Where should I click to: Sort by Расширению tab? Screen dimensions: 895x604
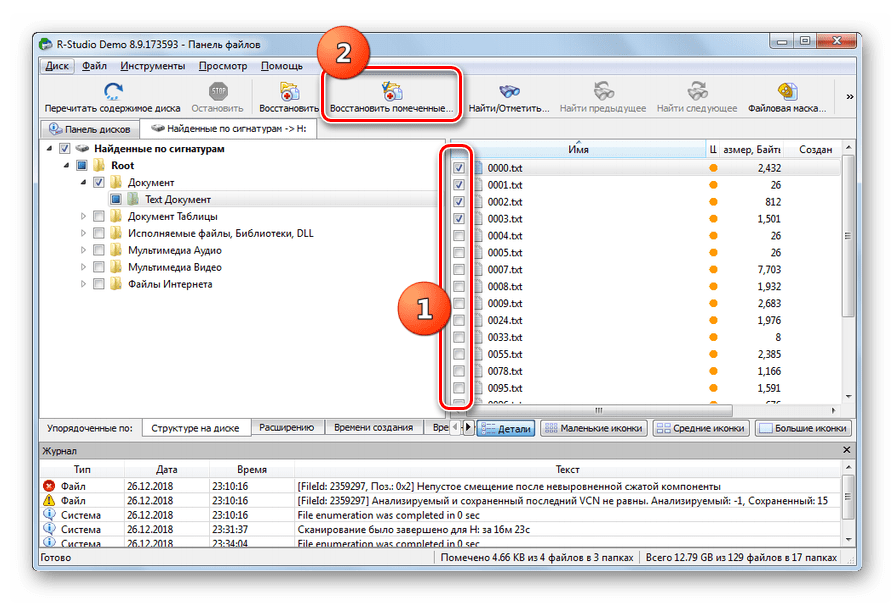click(x=287, y=428)
